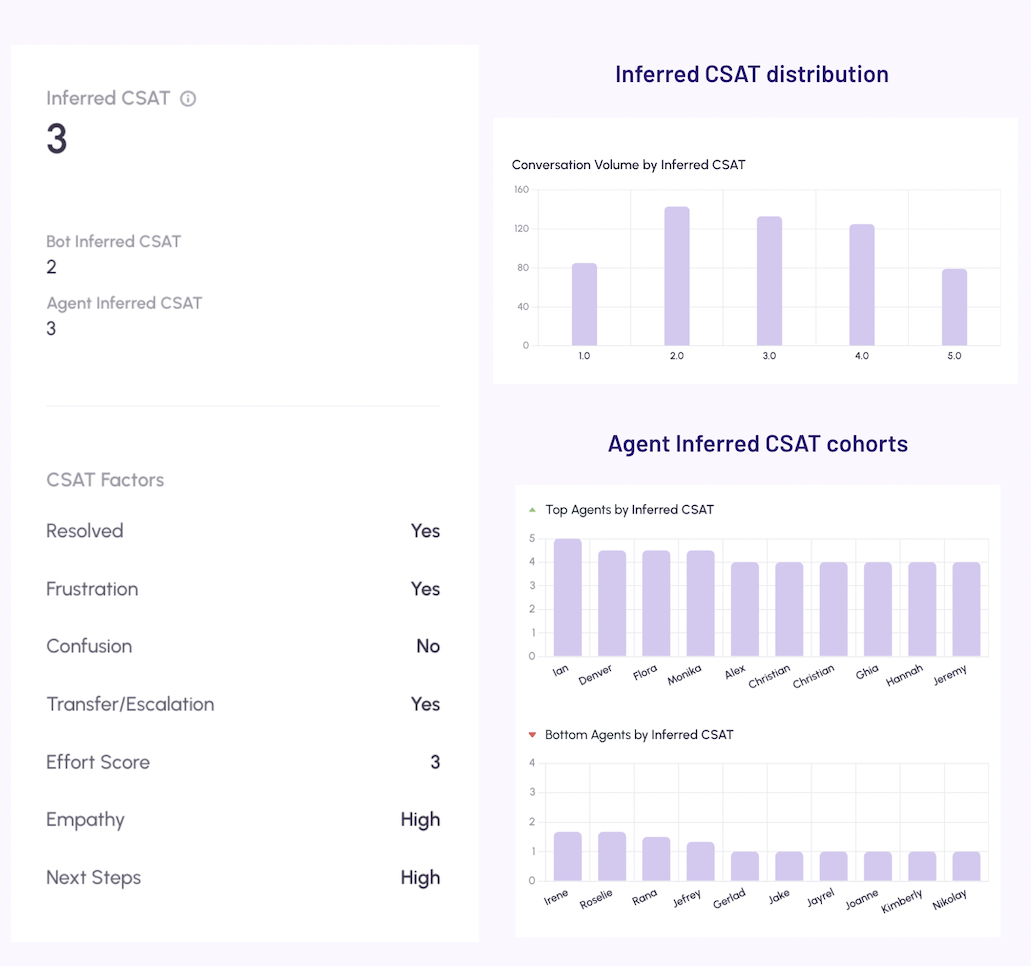Click the red down arrow by Bottom Agents
The image size is (1031, 966).
pyautogui.click(x=532, y=735)
